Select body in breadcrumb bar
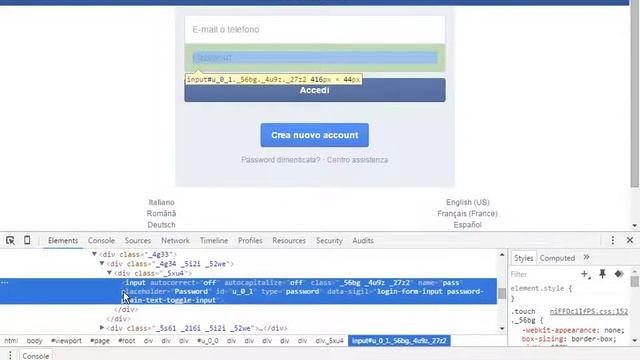The height and width of the screenshot is (360, 640). pos(34,340)
